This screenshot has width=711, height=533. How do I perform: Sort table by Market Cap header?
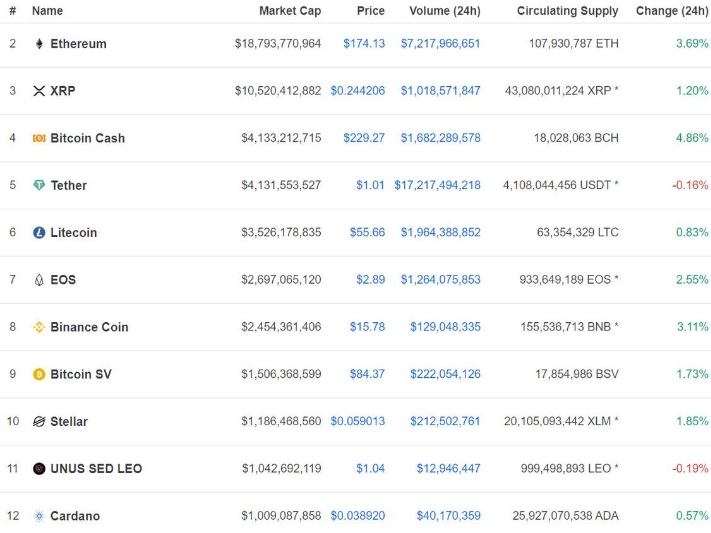pyautogui.click(x=290, y=11)
